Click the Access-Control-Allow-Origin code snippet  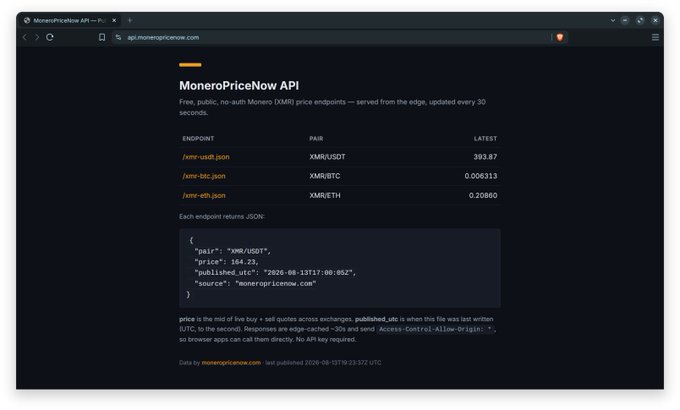click(435, 329)
